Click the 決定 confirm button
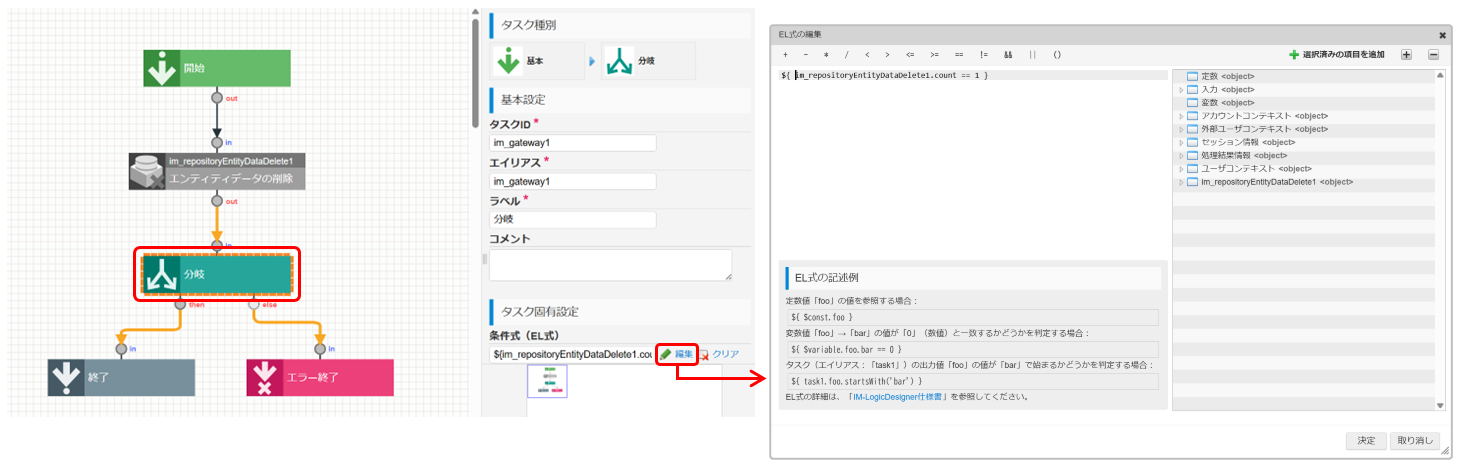This screenshot has width=1459, height=472. [x=1365, y=441]
